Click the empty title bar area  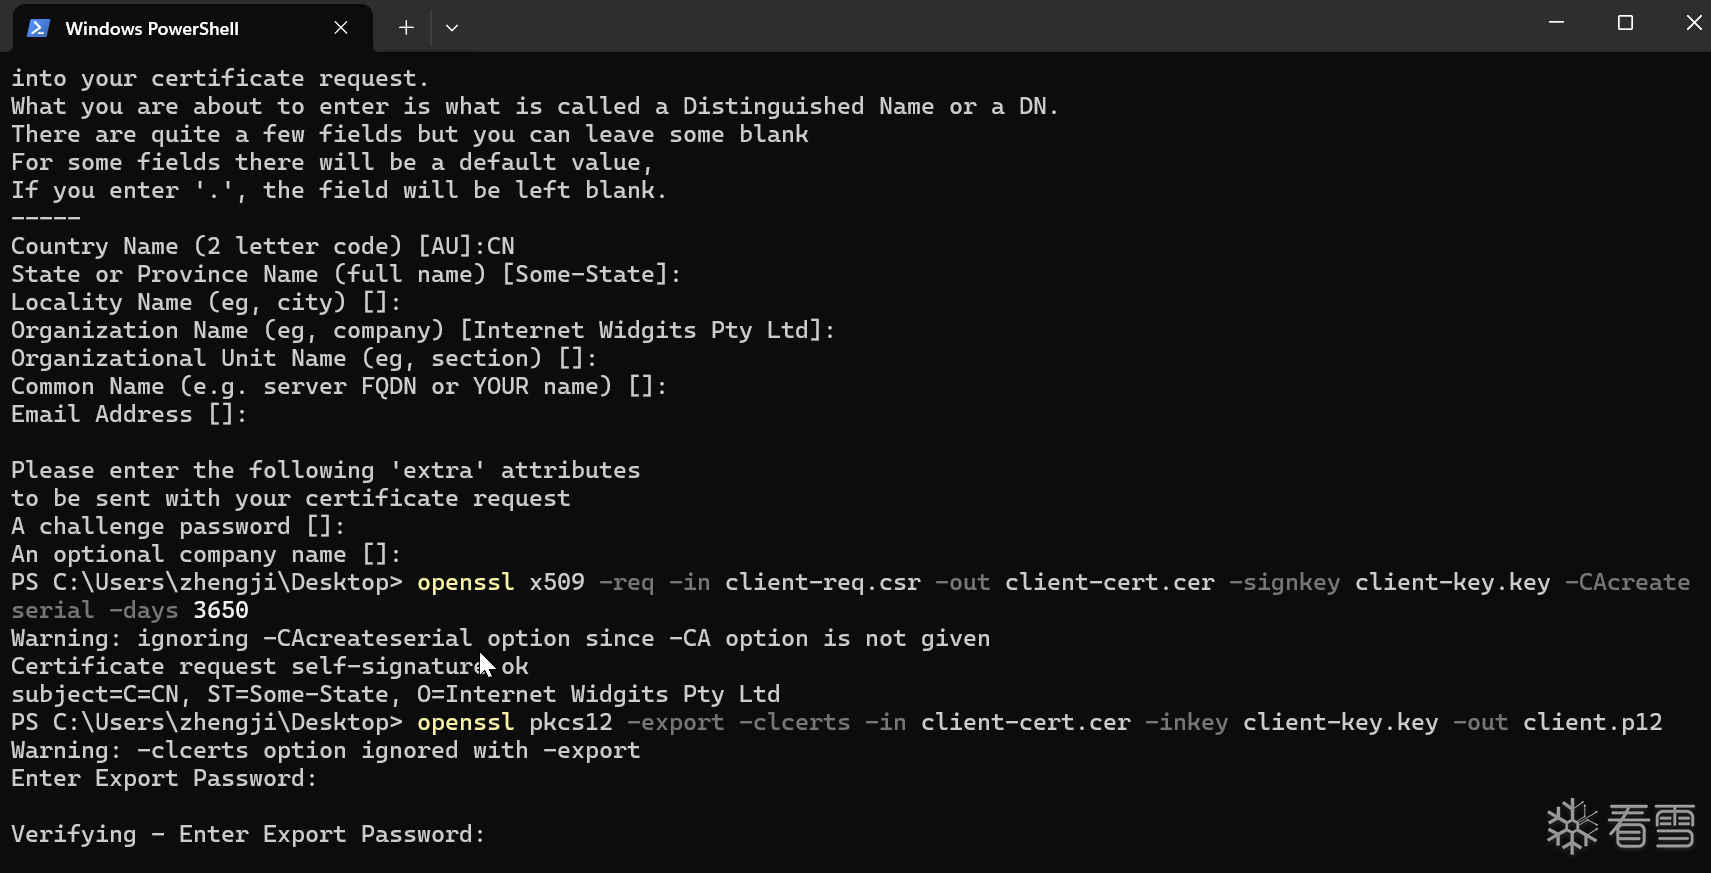coord(1000,26)
